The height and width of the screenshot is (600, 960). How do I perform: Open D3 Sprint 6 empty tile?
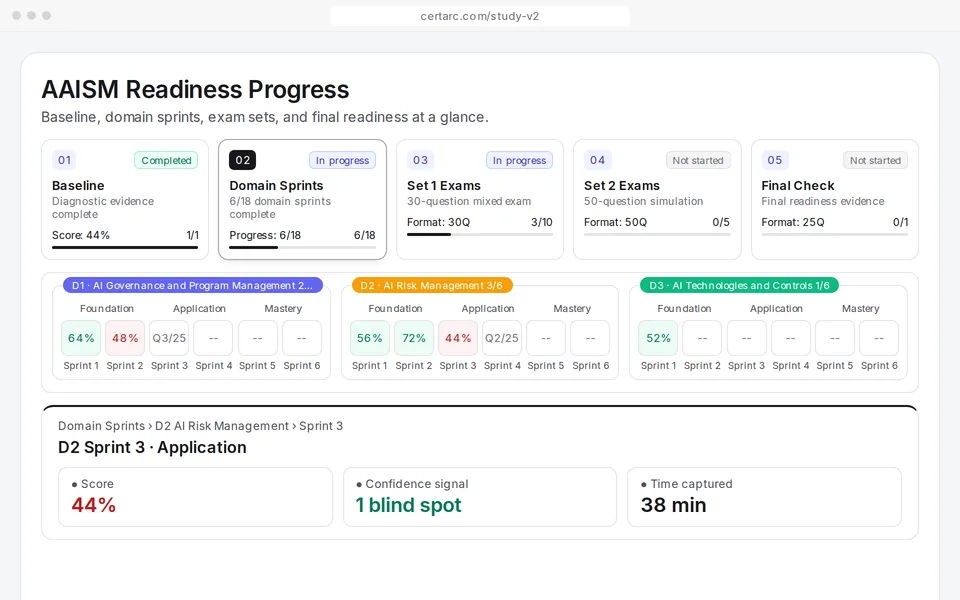pyautogui.click(x=879, y=338)
